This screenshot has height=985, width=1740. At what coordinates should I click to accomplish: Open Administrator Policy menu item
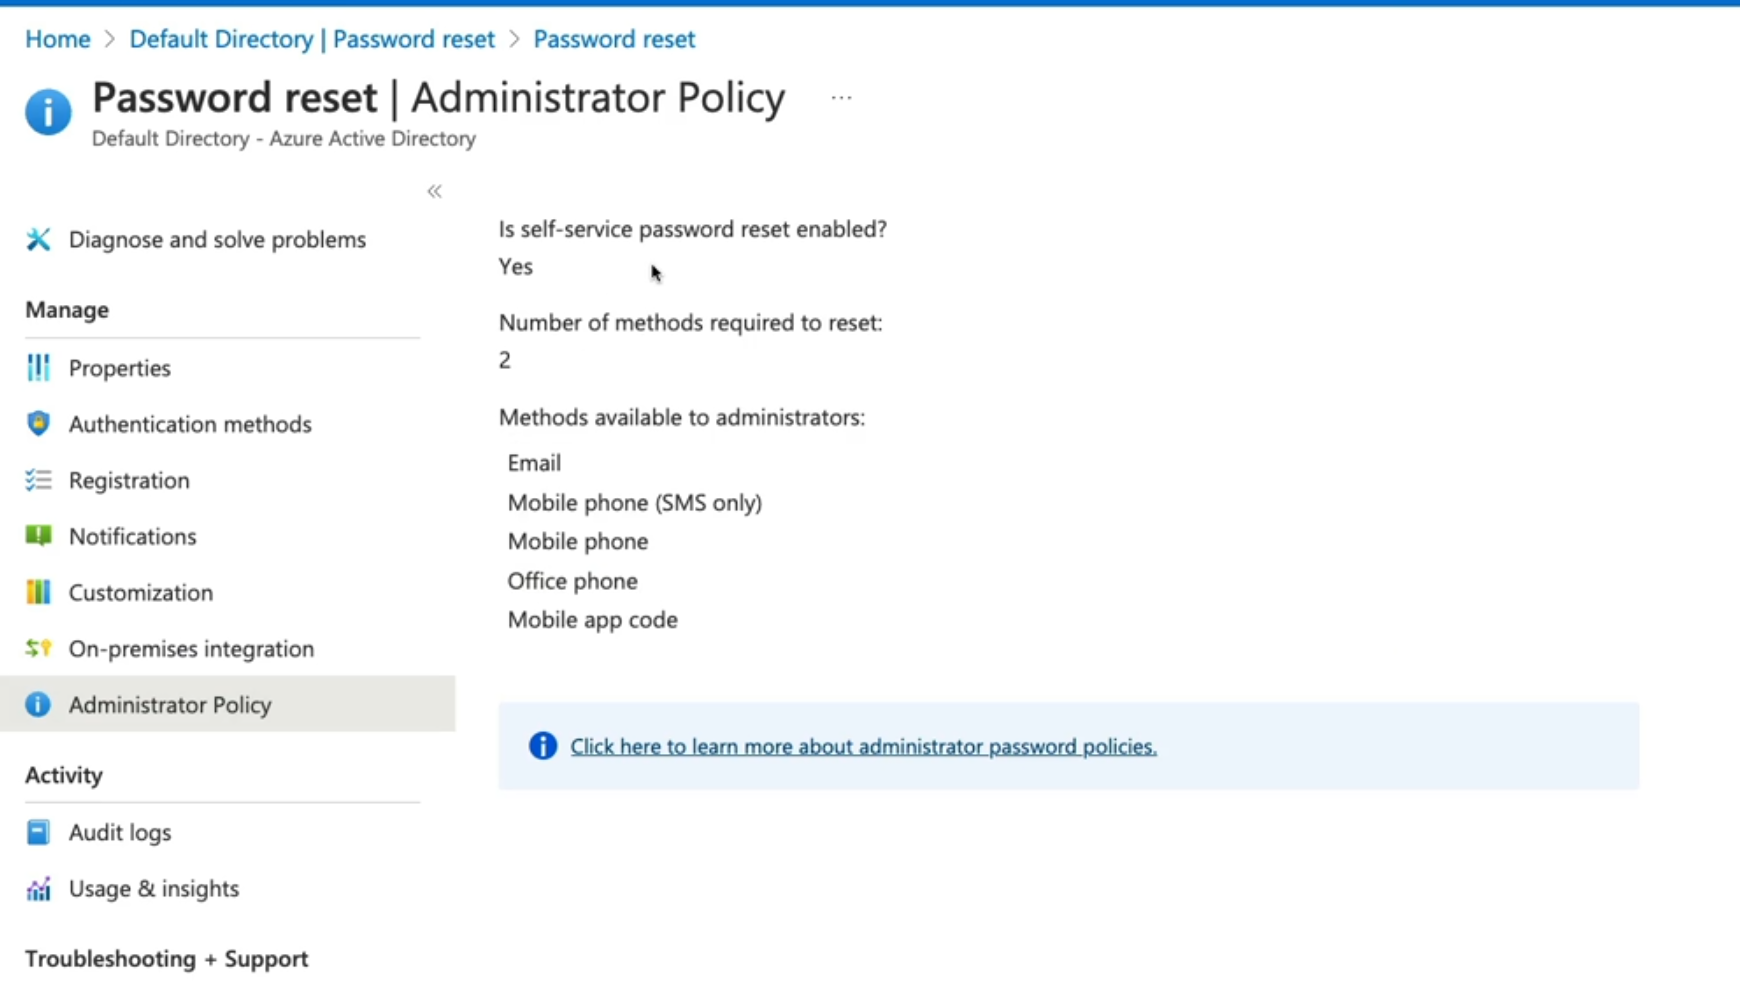[x=170, y=705]
